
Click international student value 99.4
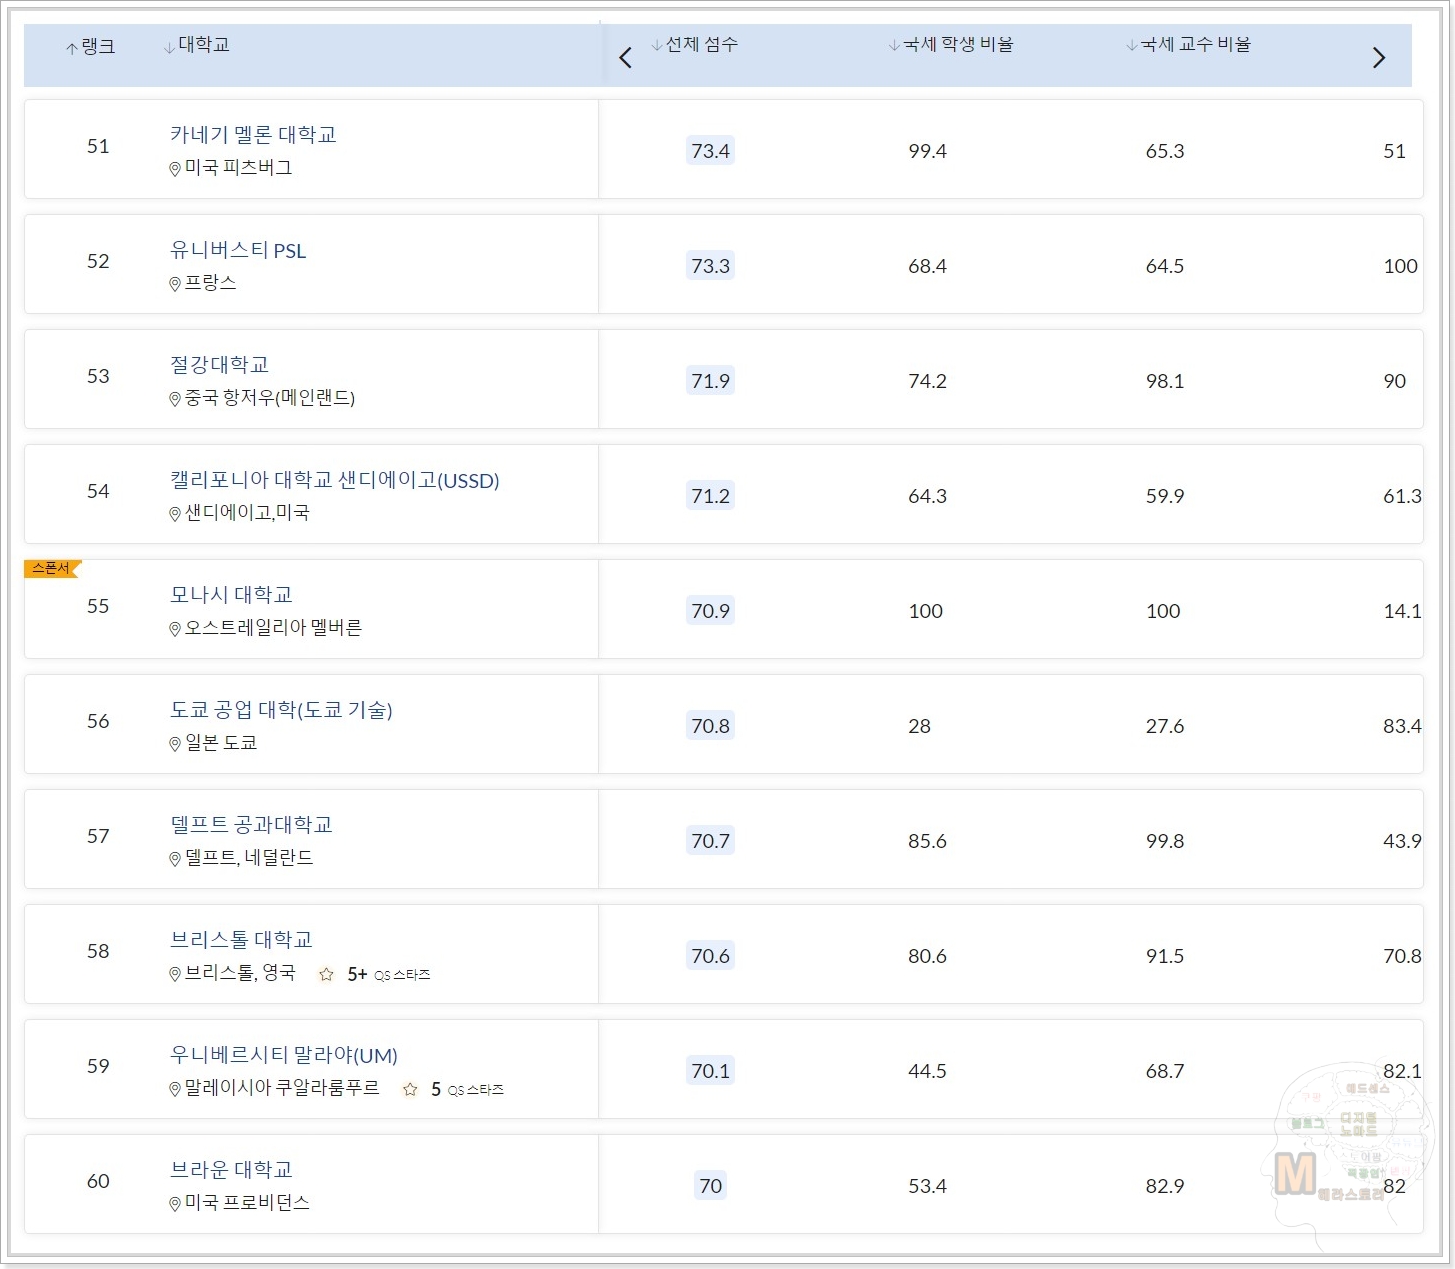(x=927, y=151)
